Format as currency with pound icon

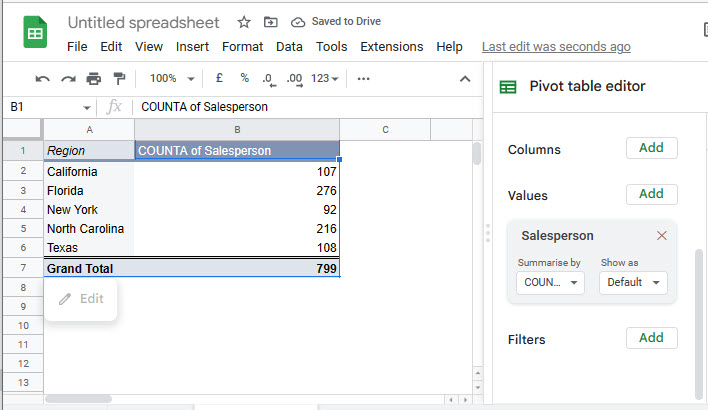click(219, 79)
